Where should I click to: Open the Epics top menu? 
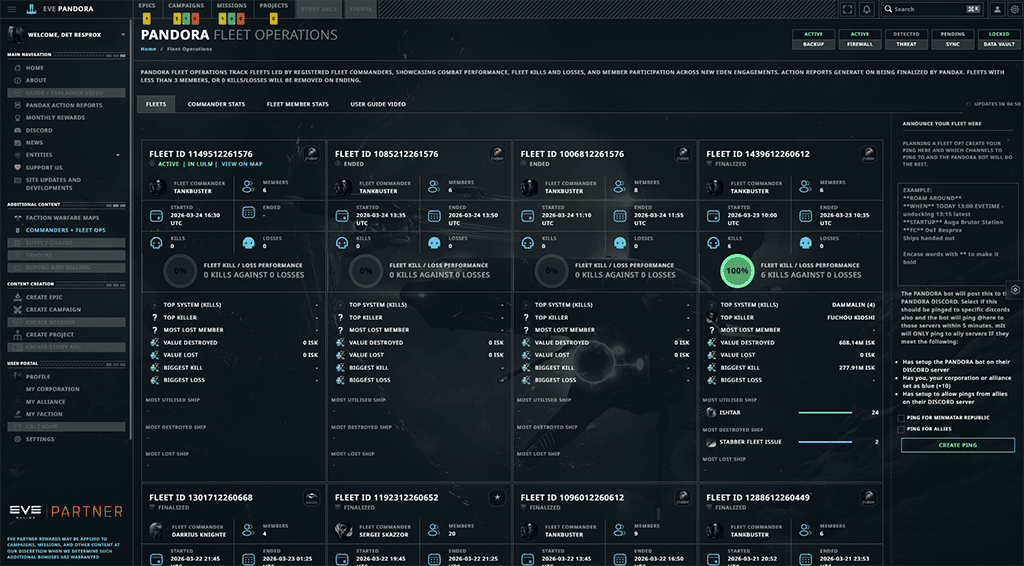pyautogui.click(x=147, y=6)
